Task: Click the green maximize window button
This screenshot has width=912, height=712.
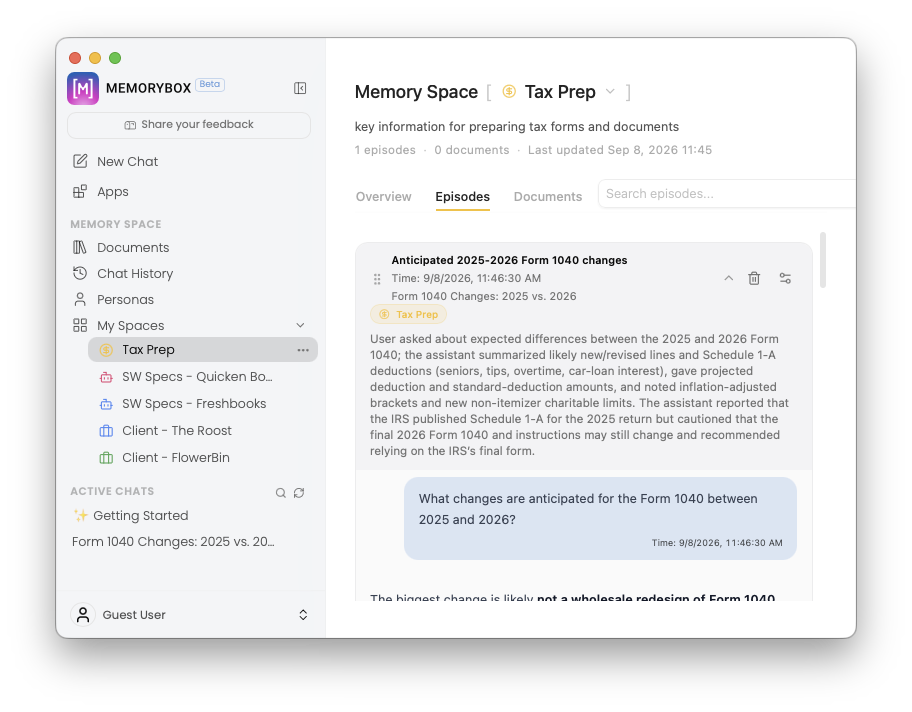Action: [115, 58]
